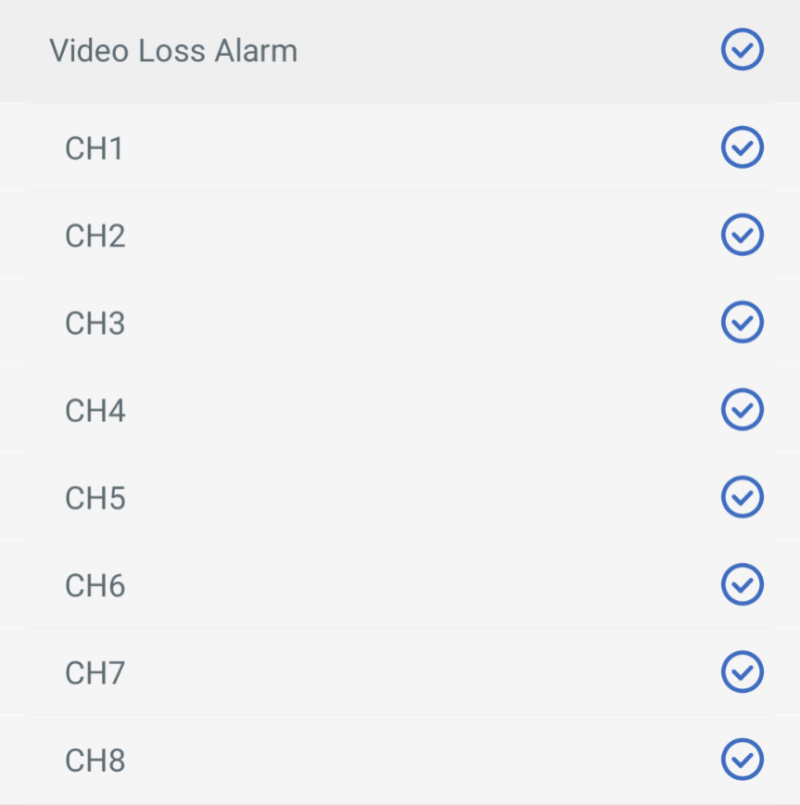This screenshot has height=805, width=800.
Task: Toggle the Video Loss Alarm master checkmark
Action: [742, 50]
